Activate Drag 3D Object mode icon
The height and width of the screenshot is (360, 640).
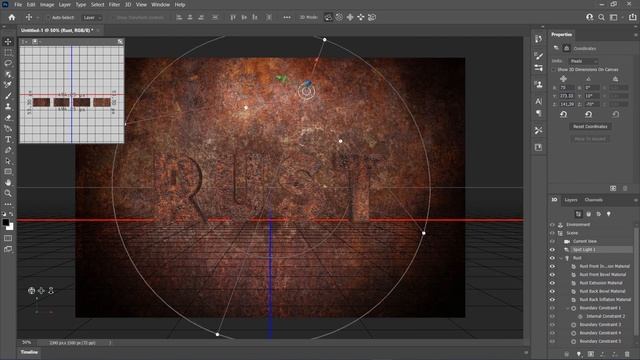tap(350, 18)
